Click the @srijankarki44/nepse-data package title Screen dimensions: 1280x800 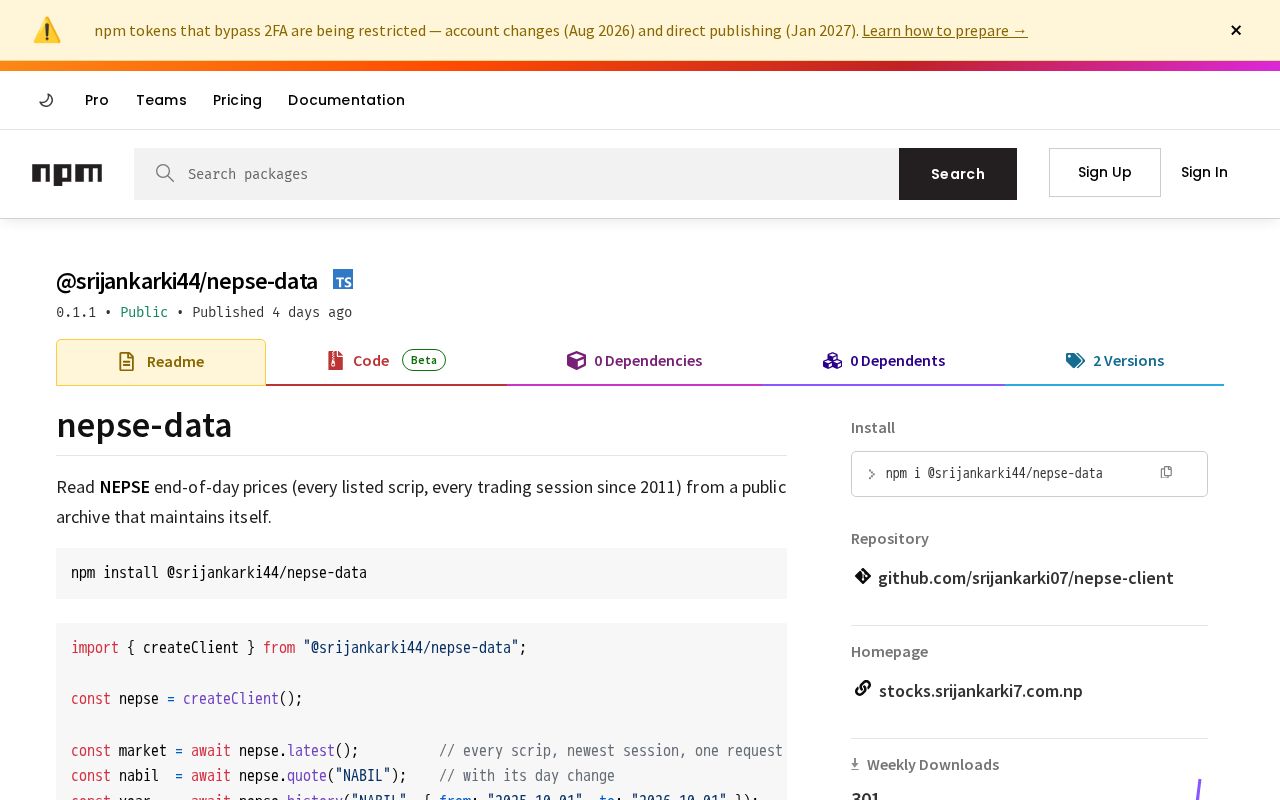[187, 282]
